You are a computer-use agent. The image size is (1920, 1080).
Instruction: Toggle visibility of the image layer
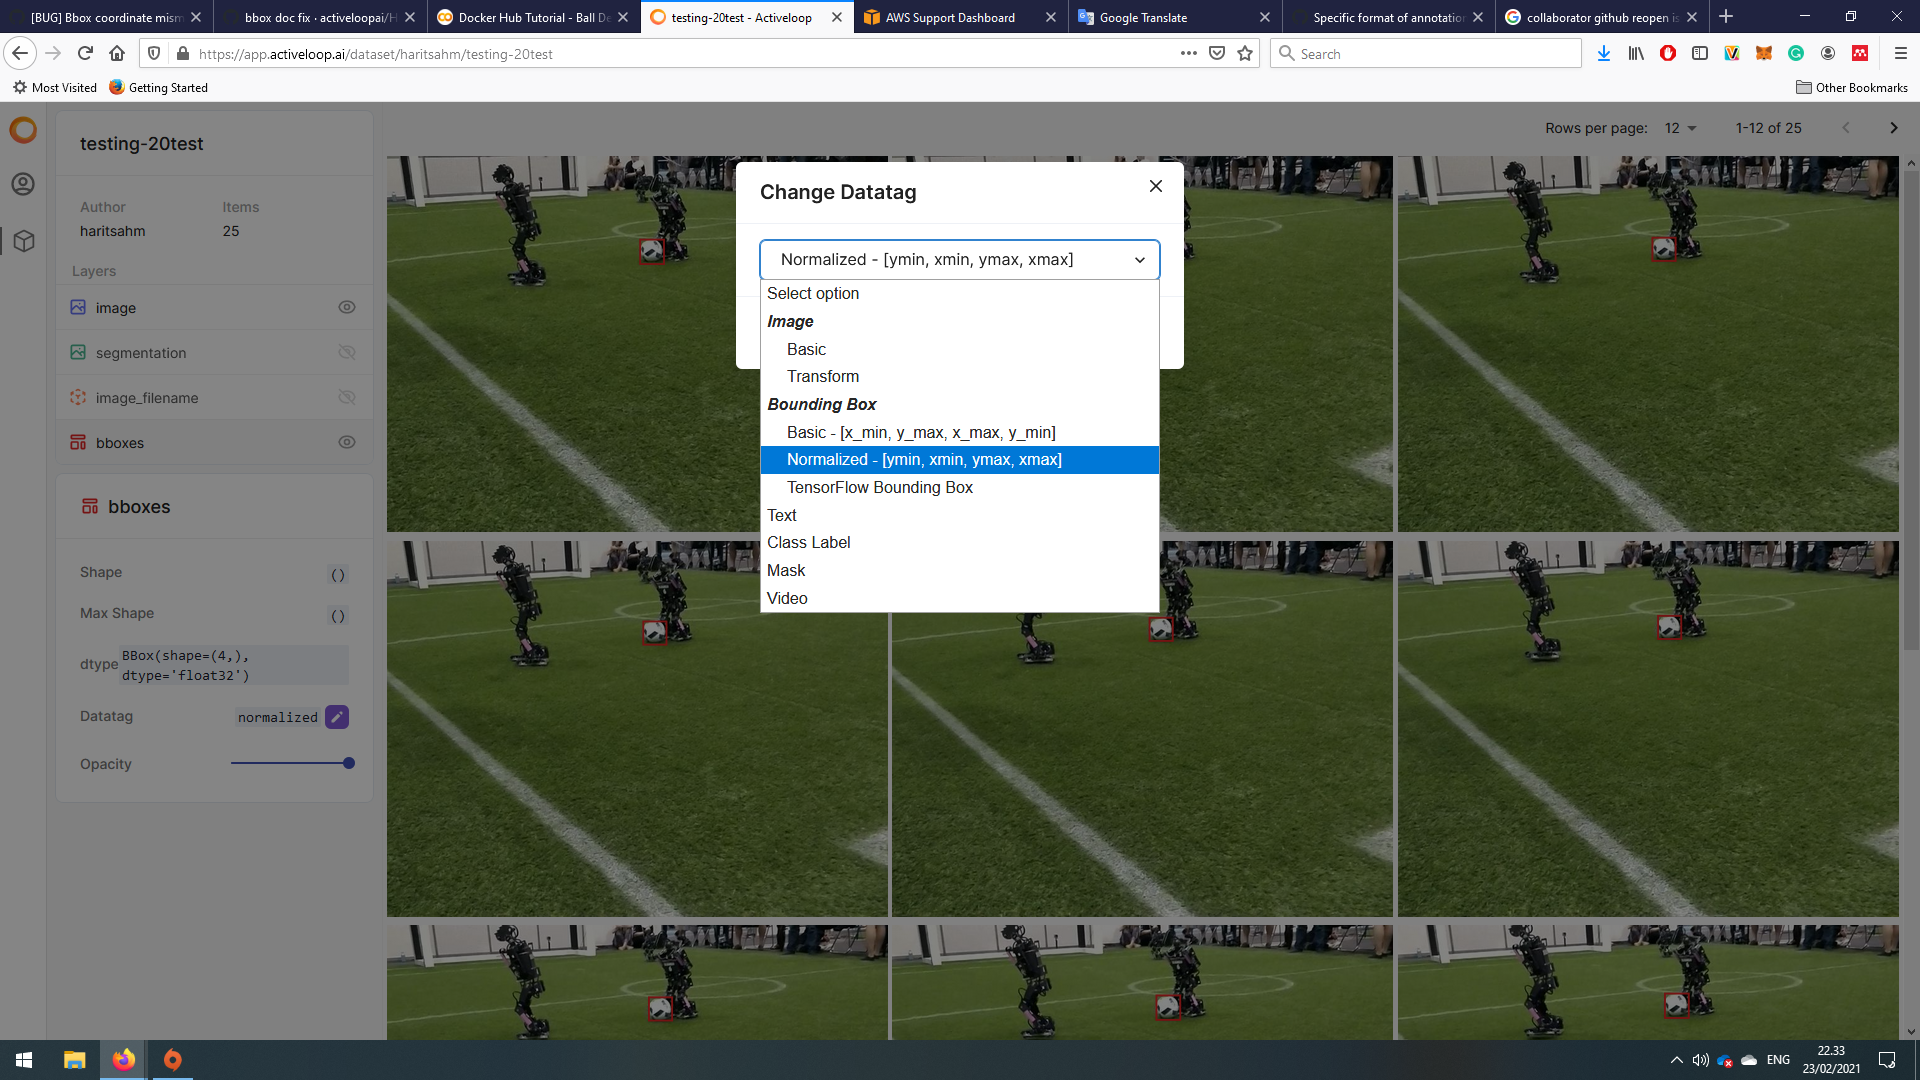tap(347, 307)
